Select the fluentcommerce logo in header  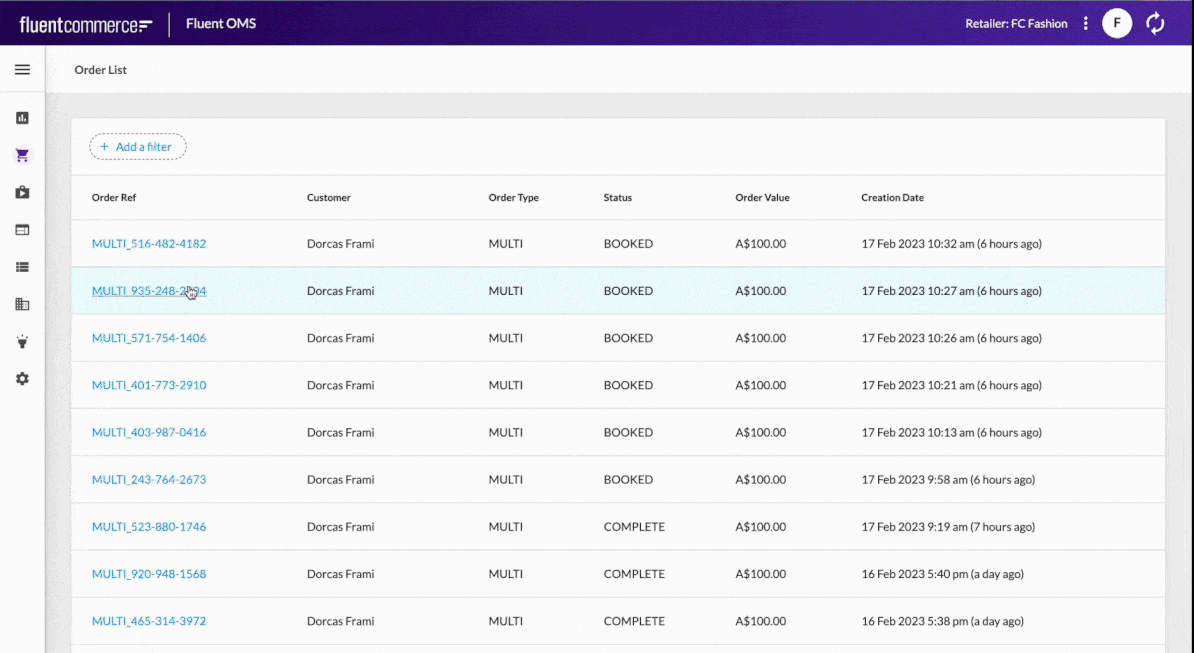[x=84, y=23]
